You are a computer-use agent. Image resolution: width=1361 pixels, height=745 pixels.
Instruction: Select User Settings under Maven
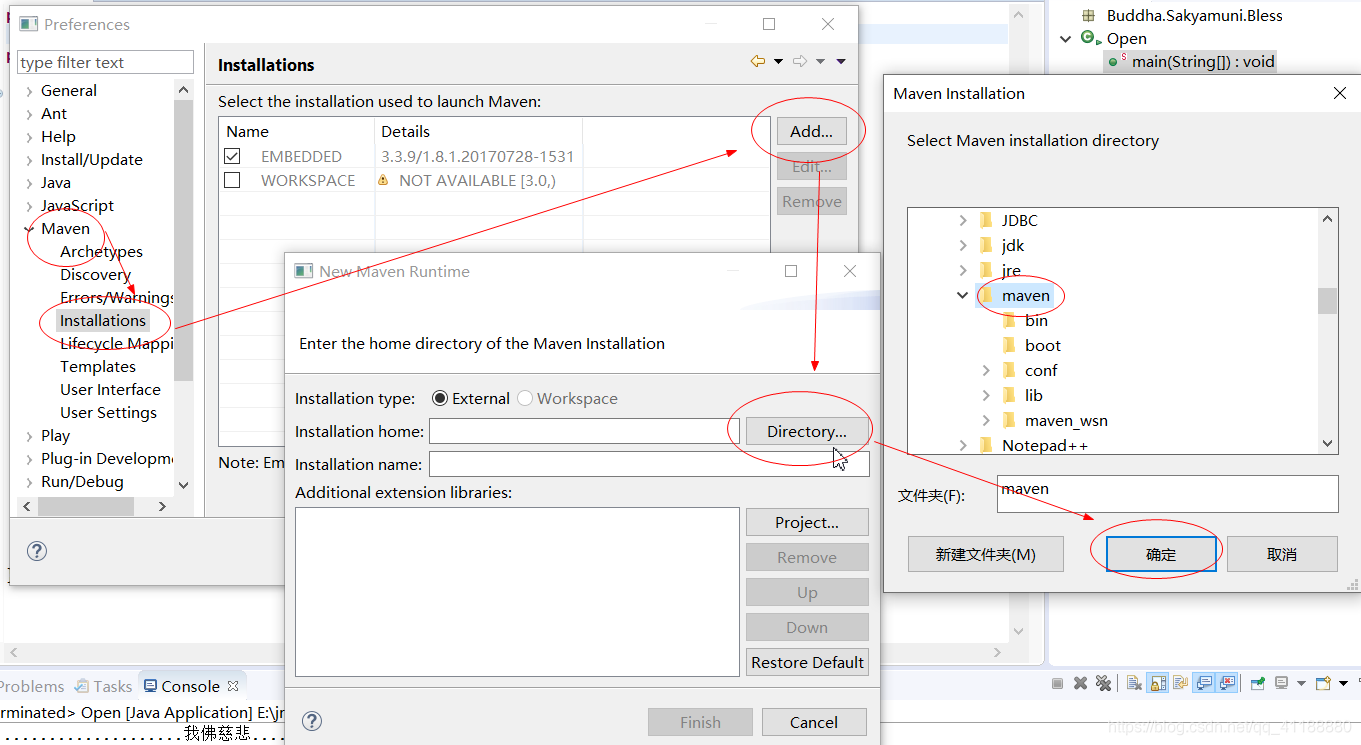[108, 412]
